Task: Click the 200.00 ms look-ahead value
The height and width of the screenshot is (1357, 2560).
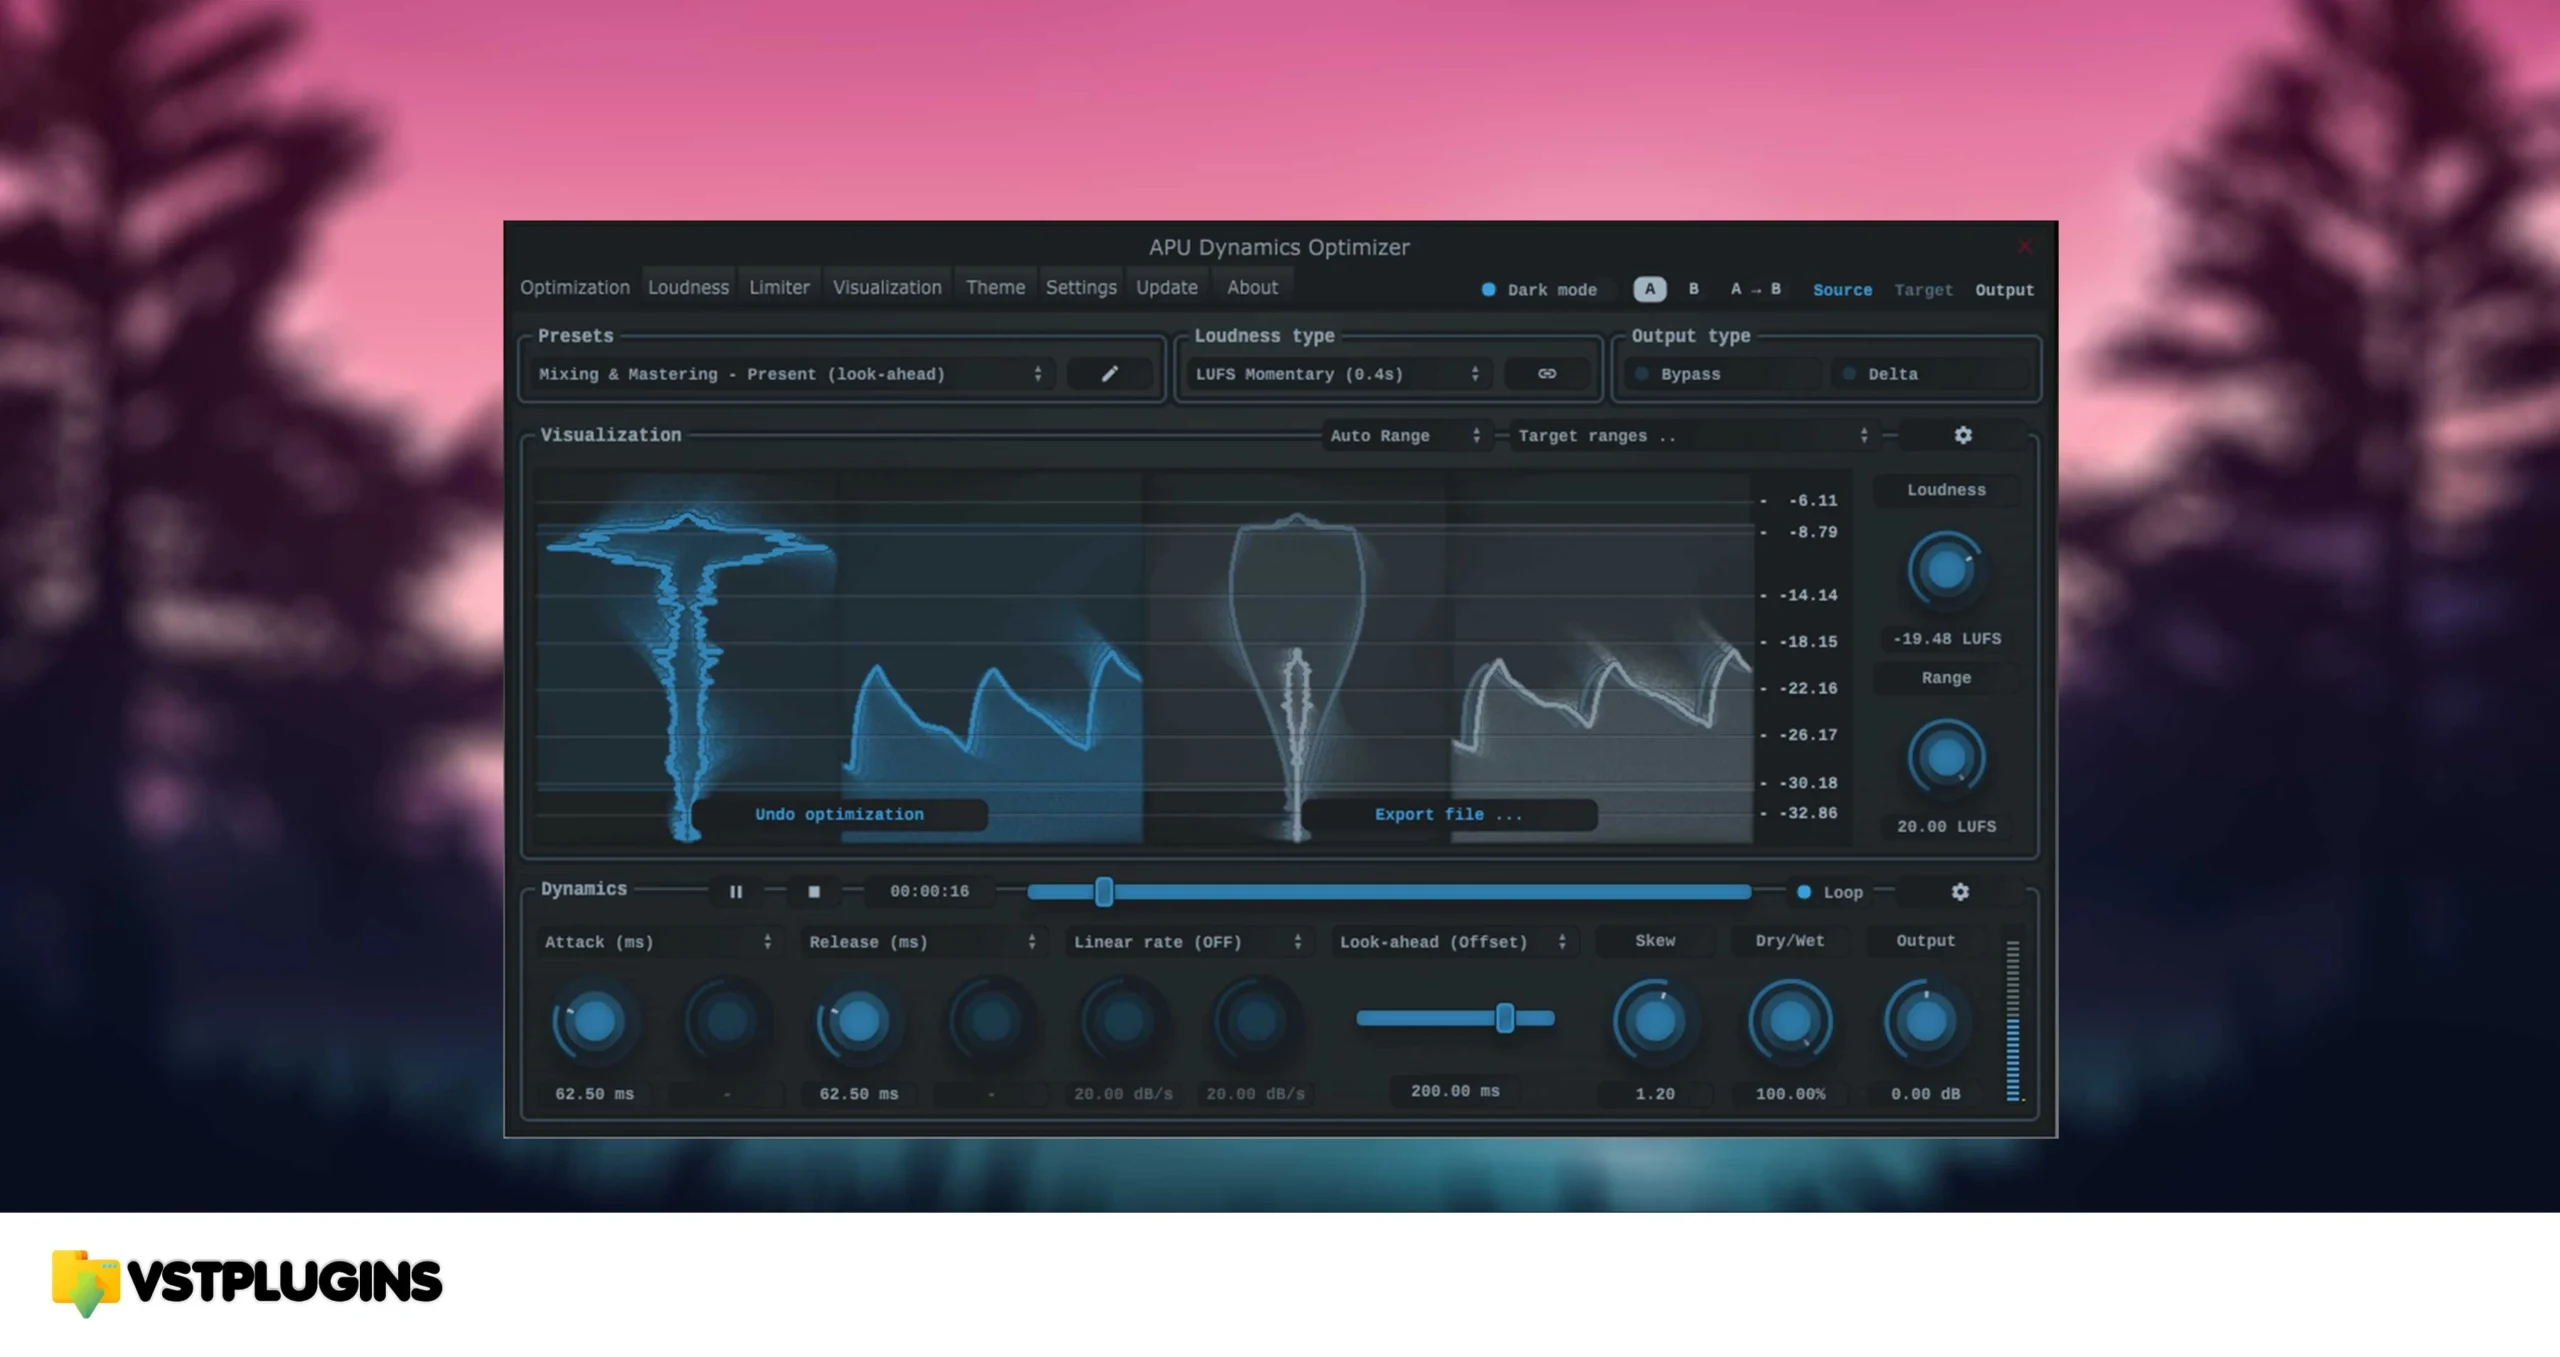Action: click(x=1455, y=1091)
